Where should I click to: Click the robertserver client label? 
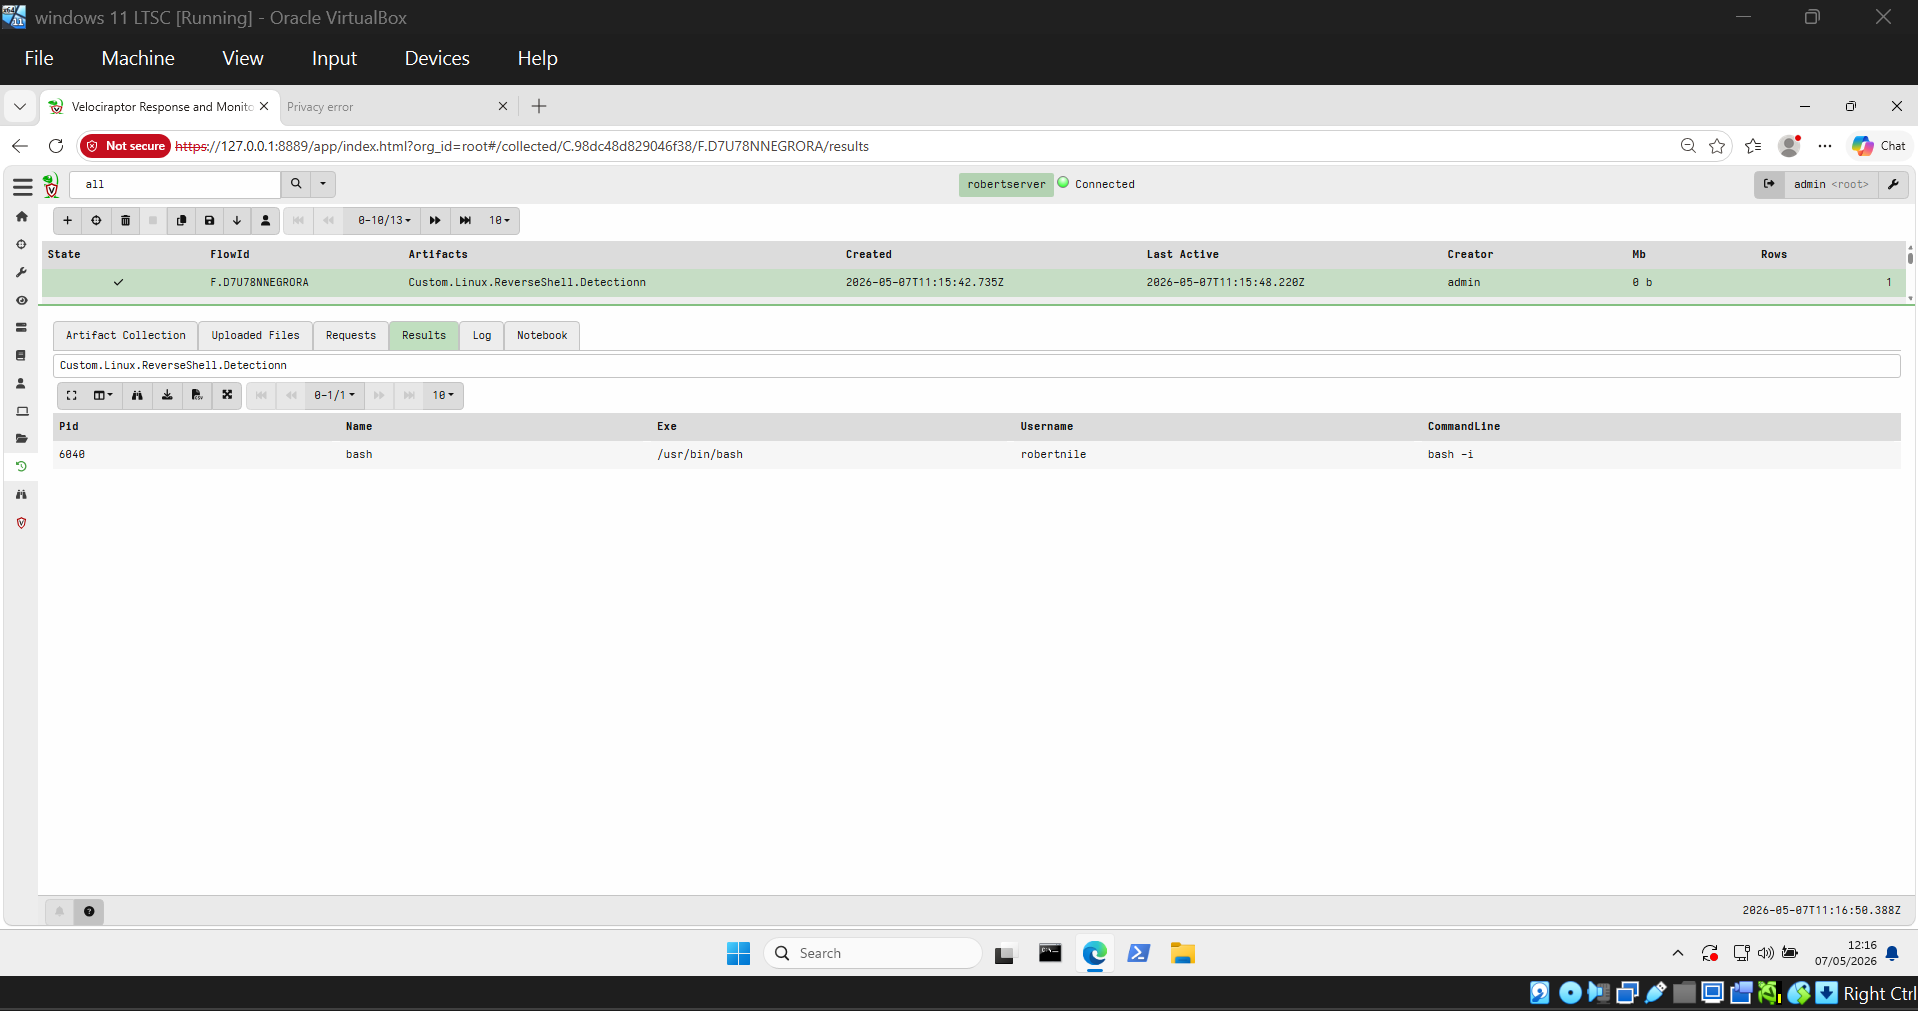(1006, 184)
